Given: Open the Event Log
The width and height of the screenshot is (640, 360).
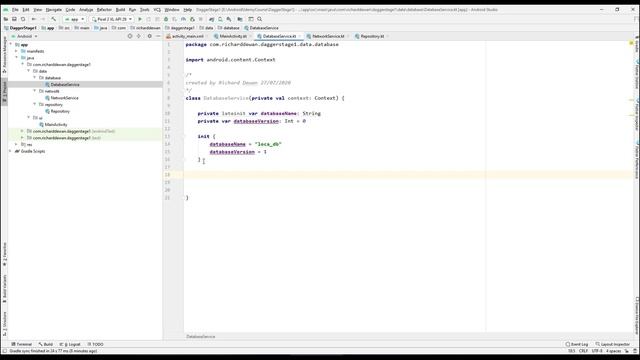Looking at the screenshot, I should (577, 344).
